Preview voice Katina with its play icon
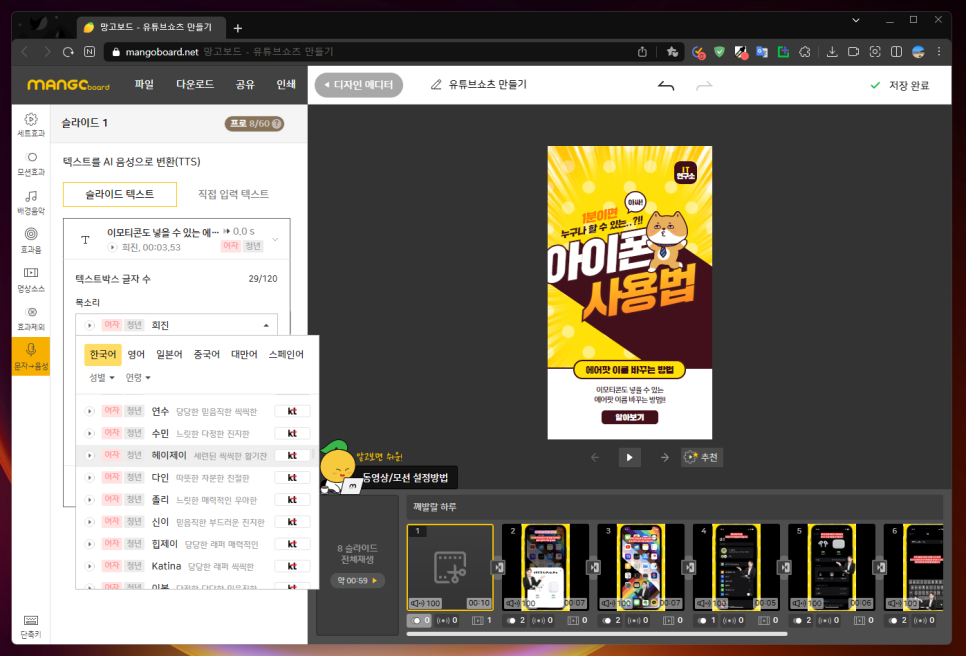This screenshot has height=656, width=966. click(x=89, y=566)
